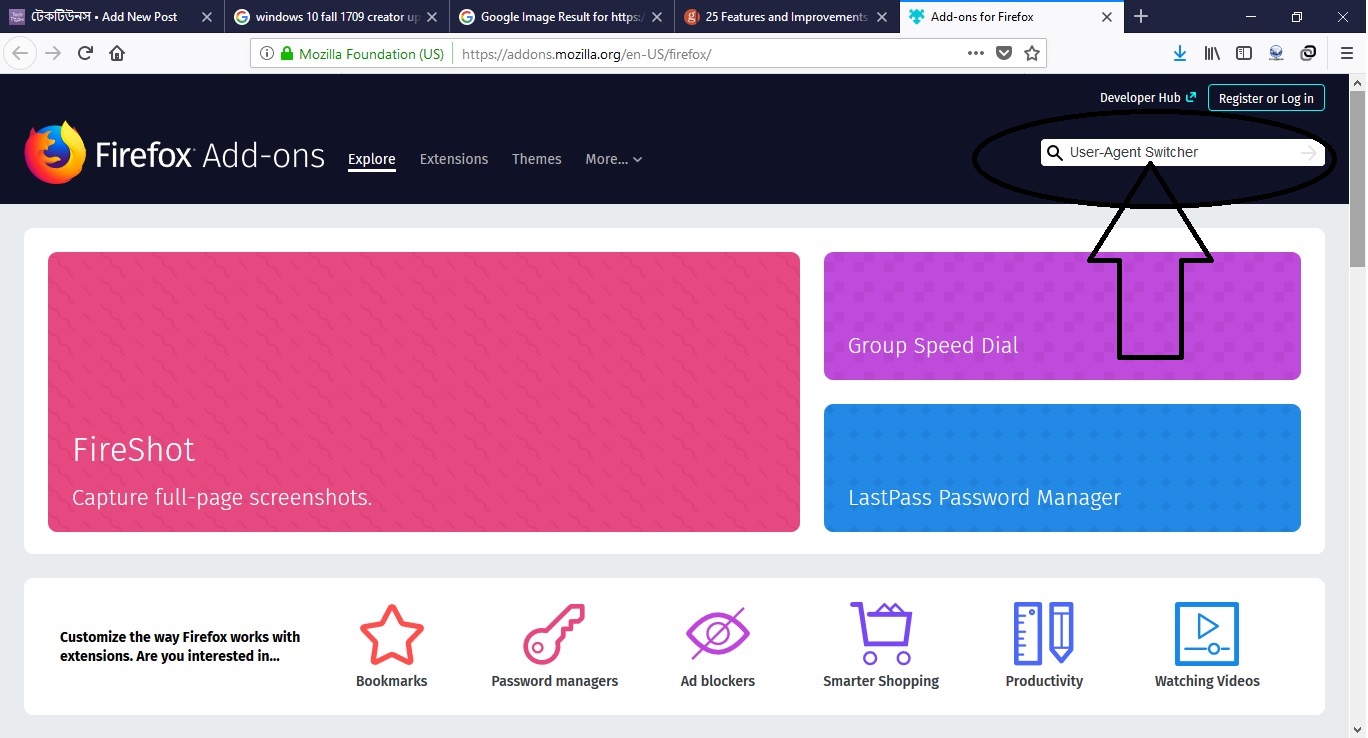Click the Bookmarks star category icon
This screenshot has width=1368, height=738.
tap(392, 634)
